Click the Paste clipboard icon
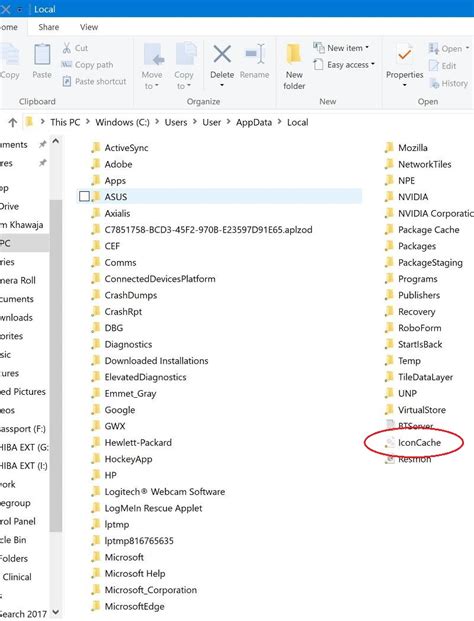This screenshot has height=621, width=474. pyautogui.click(x=42, y=54)
